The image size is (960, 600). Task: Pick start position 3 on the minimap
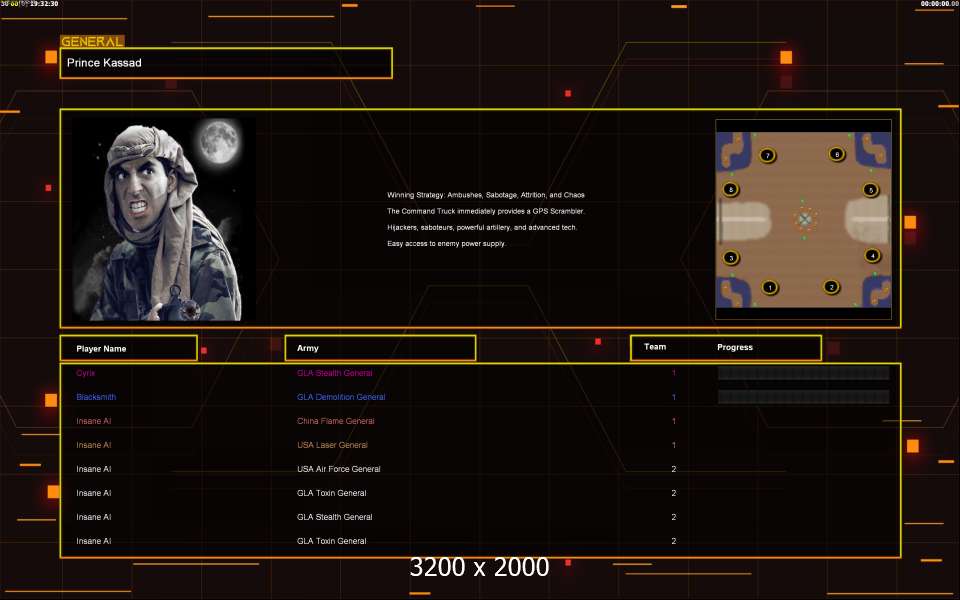coord(731,258)
